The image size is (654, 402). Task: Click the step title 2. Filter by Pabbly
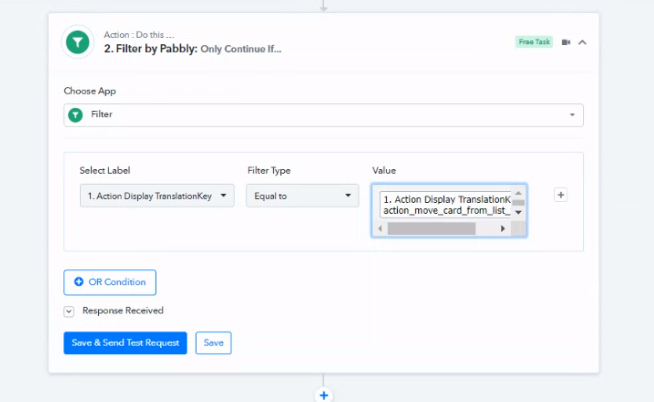[151, 49]
